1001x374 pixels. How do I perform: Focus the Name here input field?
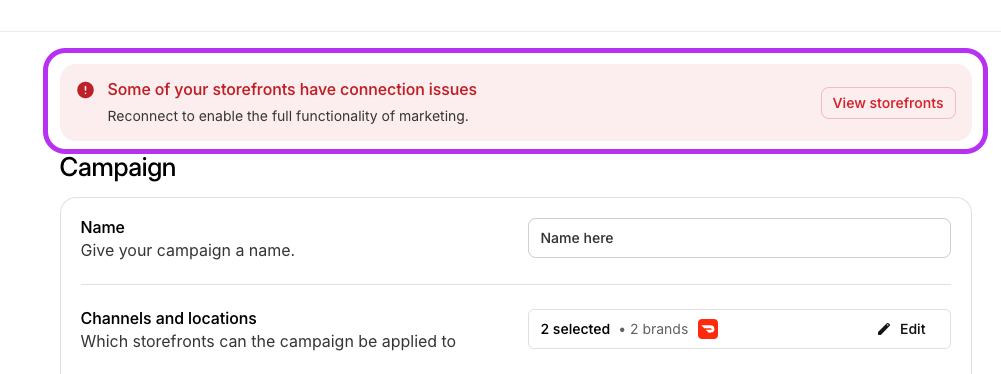click(739, 238)
